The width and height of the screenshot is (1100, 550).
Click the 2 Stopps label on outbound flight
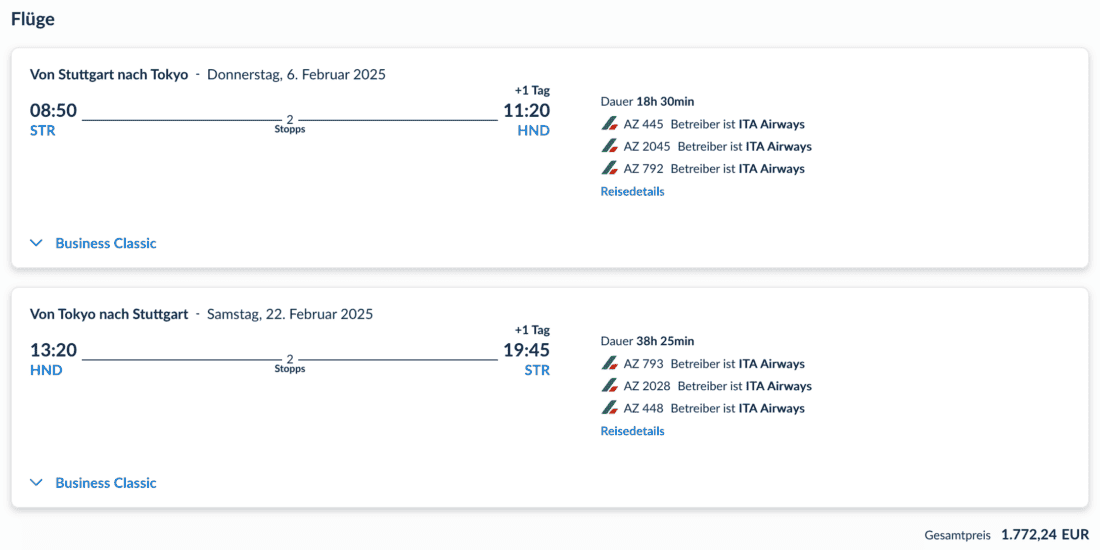[x=290, y=124]
